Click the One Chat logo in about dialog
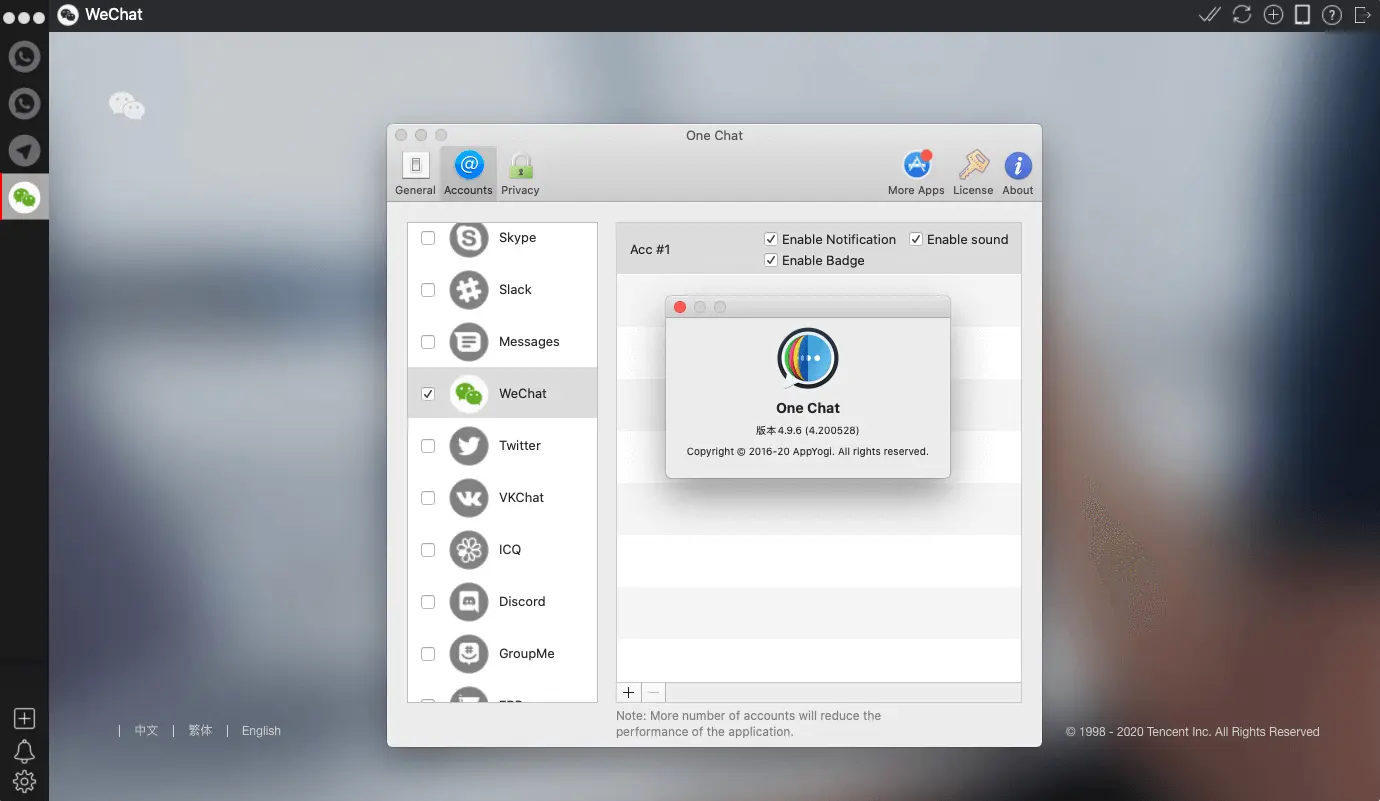 point(808,358)
